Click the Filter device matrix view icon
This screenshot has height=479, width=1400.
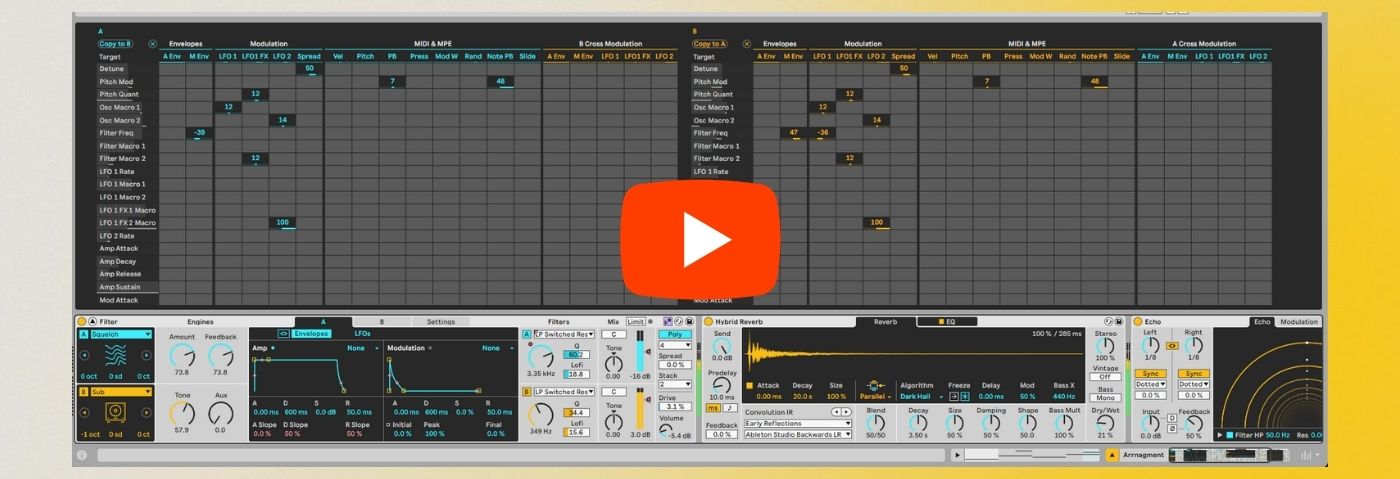tap(667, 321)
